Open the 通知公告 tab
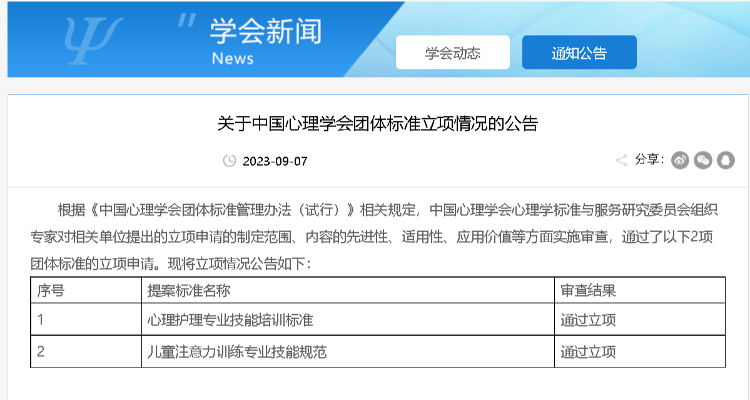Image resolution: width=750 pixels, height=400 pixels. [579, 53]
